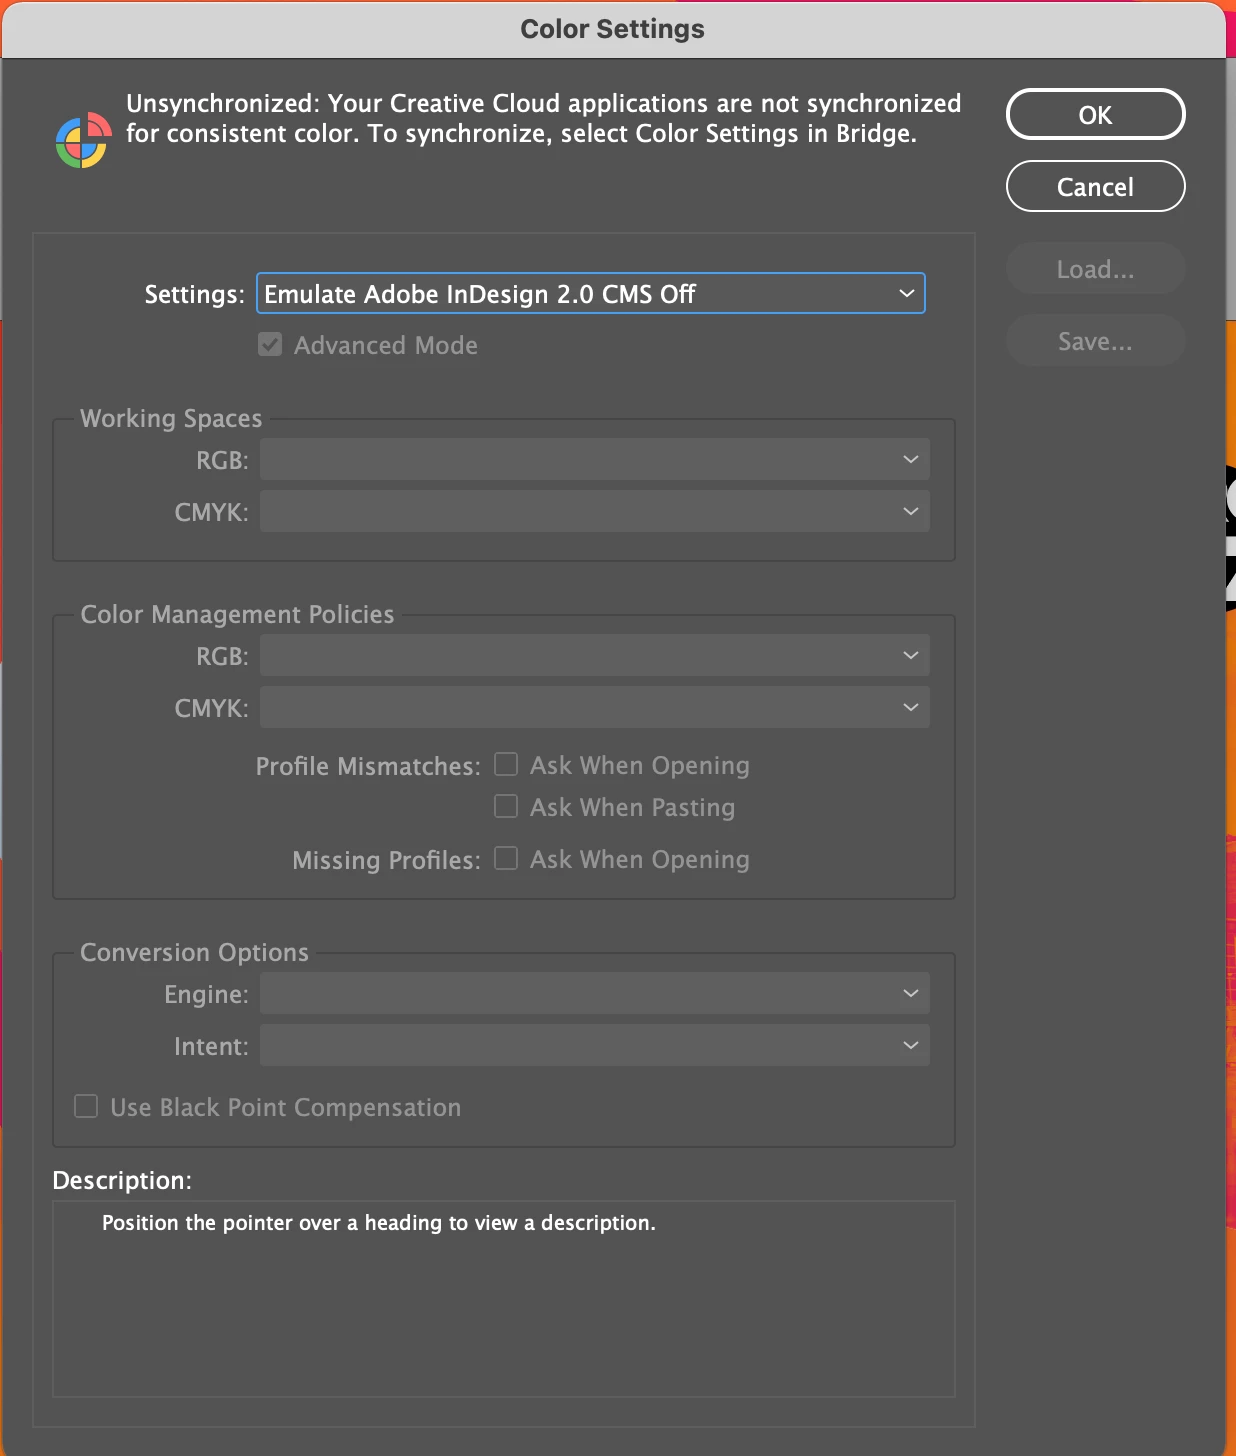1236x1456 pixels.
Task: Open the rendering Intent dropdown
Action: (595, 1046)
